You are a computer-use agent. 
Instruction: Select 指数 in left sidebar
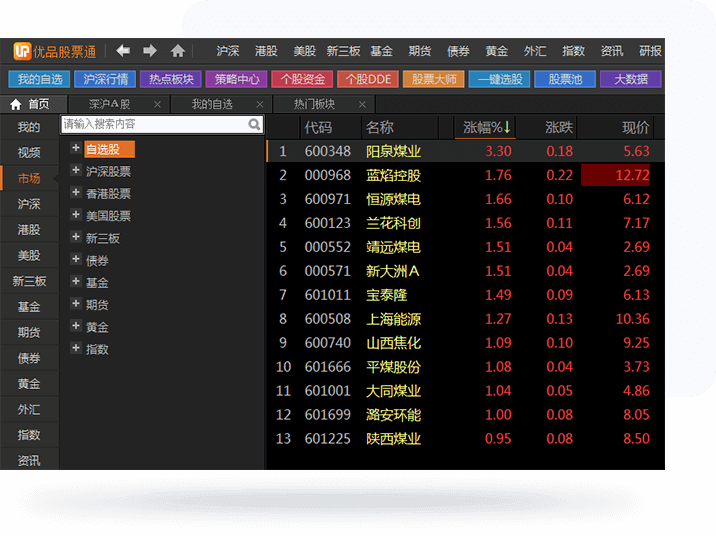[29, 435]
